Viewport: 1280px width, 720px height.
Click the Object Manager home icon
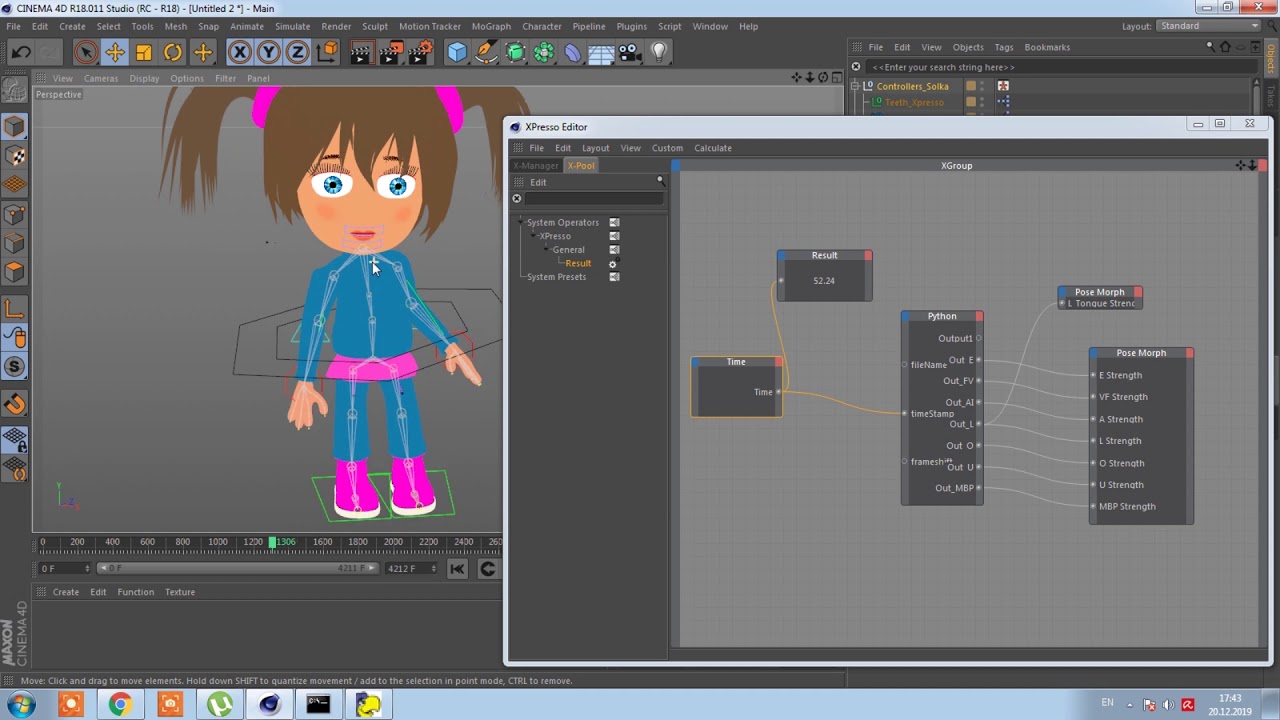(x=1225, y=47)
